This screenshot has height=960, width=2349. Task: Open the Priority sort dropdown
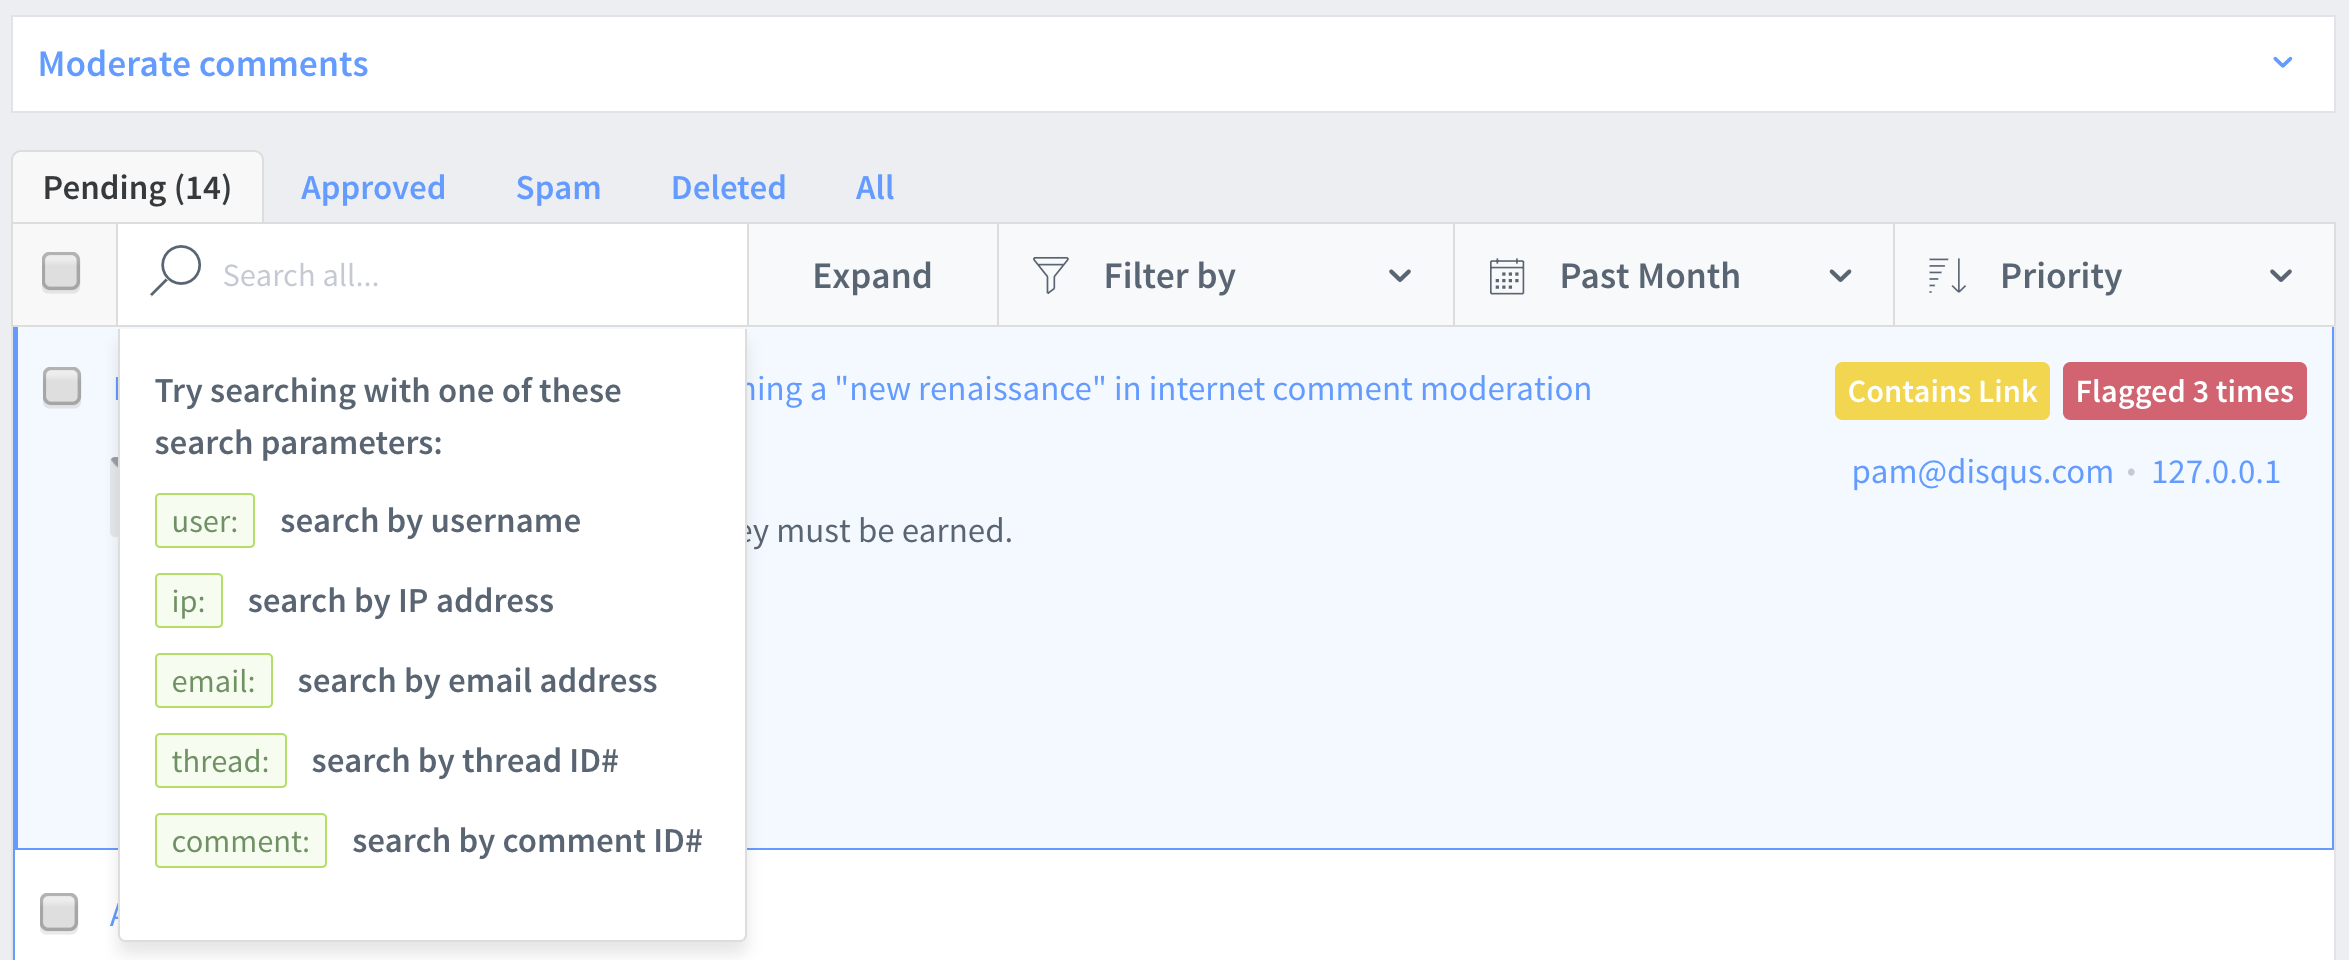[x=2113, y=275]
